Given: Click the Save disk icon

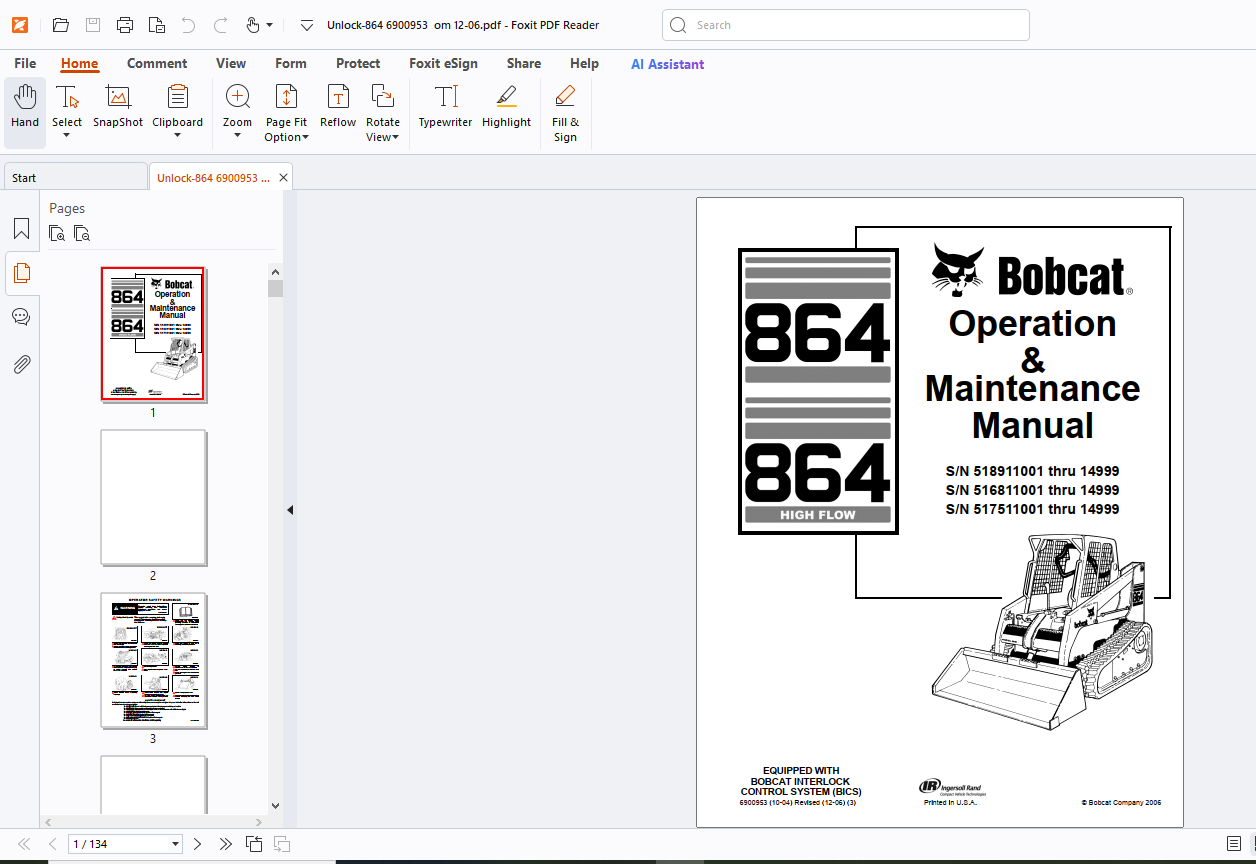Looking at the screenshot, I should click(92, 25).
